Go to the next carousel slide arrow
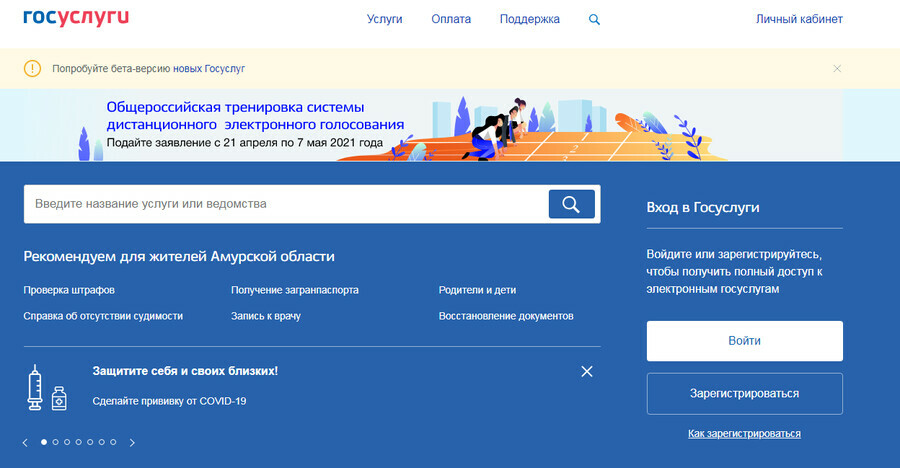 [x=132, y=443]
